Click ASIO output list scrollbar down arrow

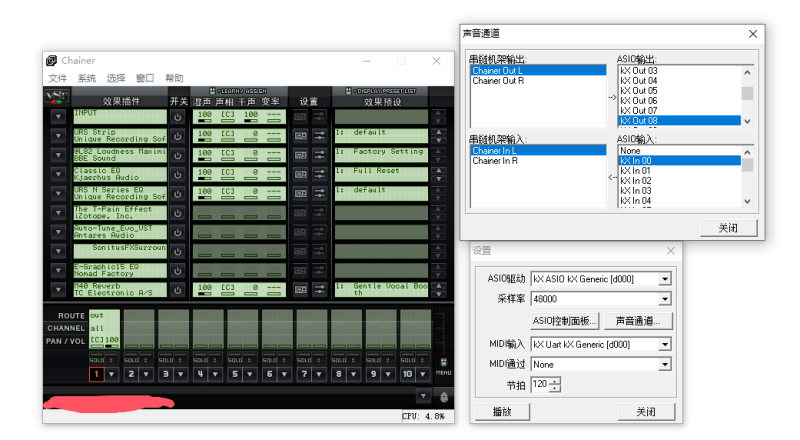(x=747, y=121)
